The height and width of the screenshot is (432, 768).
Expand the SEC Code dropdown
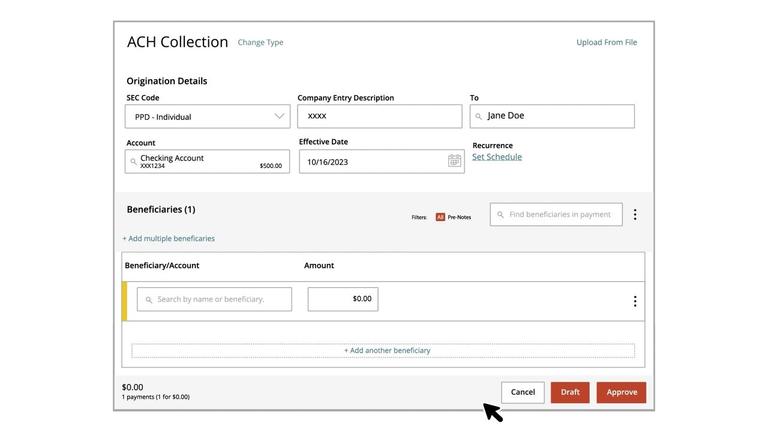coord(279,116)
